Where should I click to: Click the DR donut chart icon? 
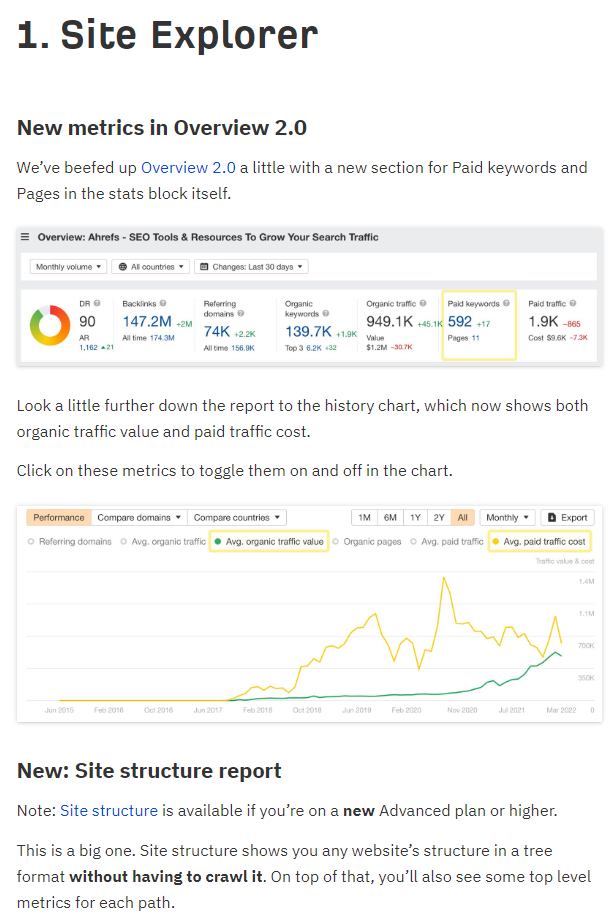(x=50, y=325)
